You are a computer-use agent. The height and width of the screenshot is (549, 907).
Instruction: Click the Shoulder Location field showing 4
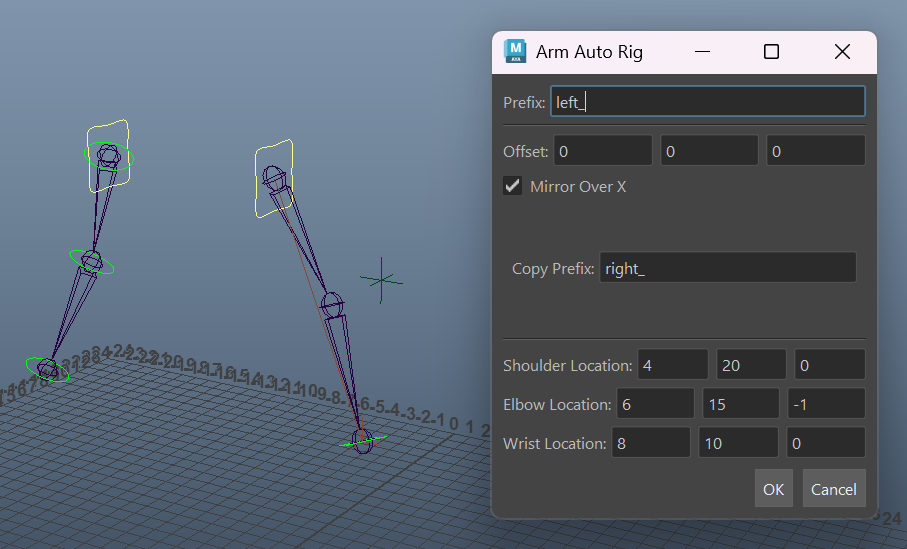(x=673, y=364)
